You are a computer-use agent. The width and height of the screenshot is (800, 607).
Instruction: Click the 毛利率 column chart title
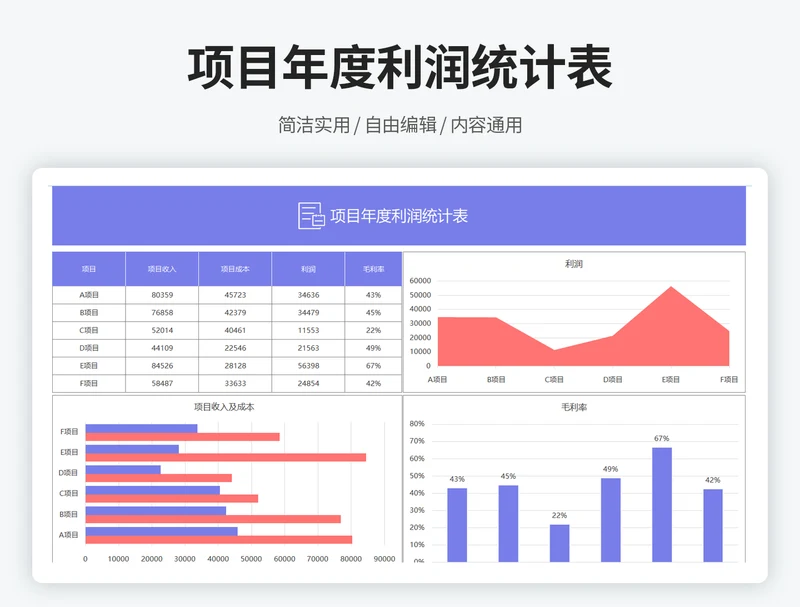click(x=574, y=407)
